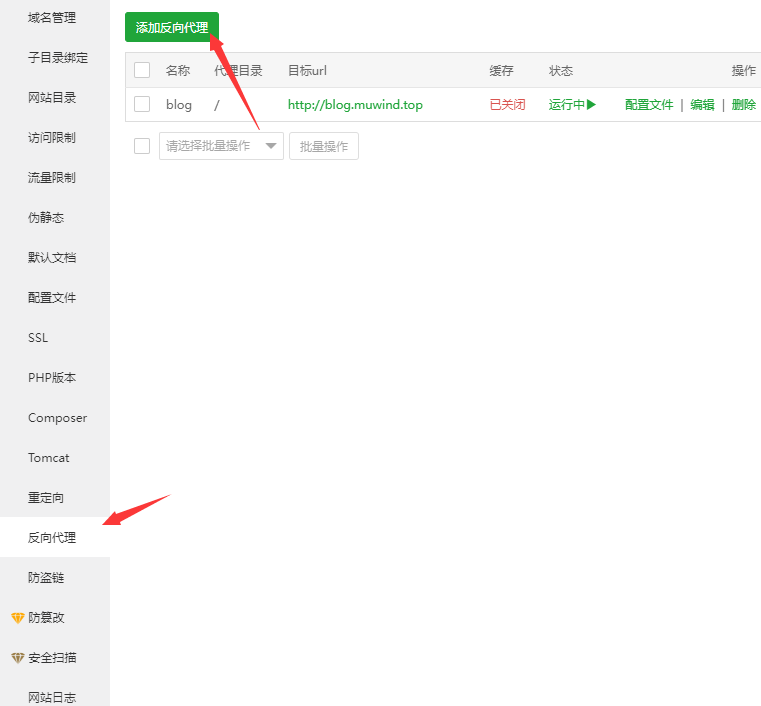The image size is (761, 706).
Task: Open the 安全扫描 tab
Action: [52, 657]
